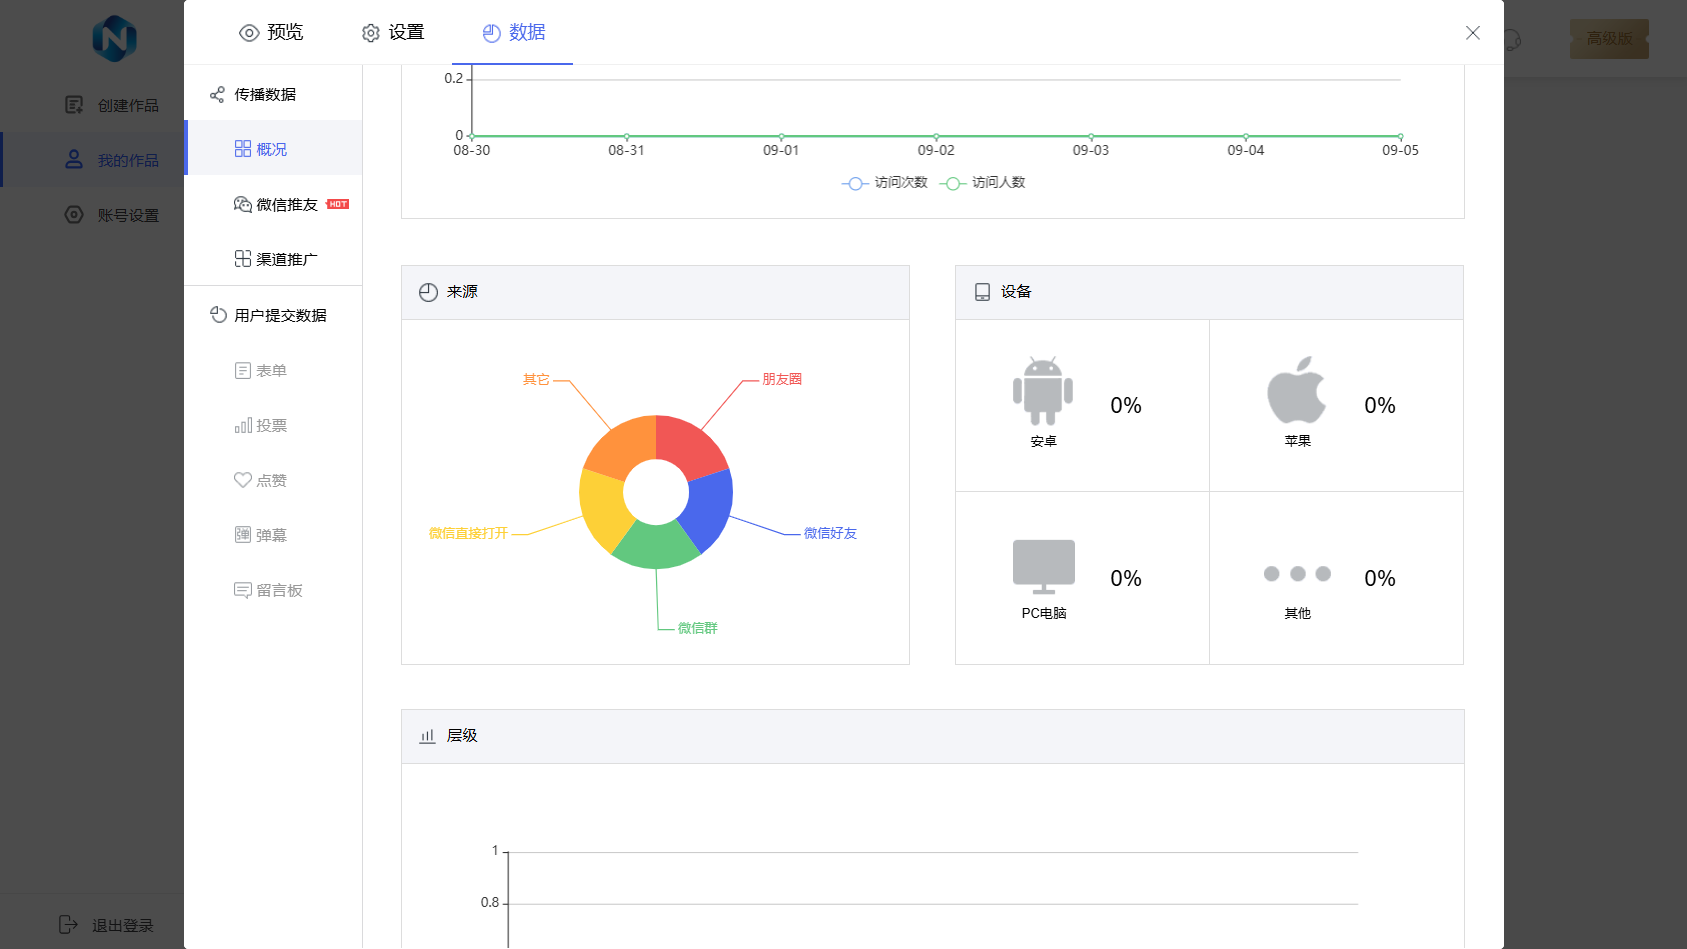Click the Android 安卓 device icon

point(1042,391)
